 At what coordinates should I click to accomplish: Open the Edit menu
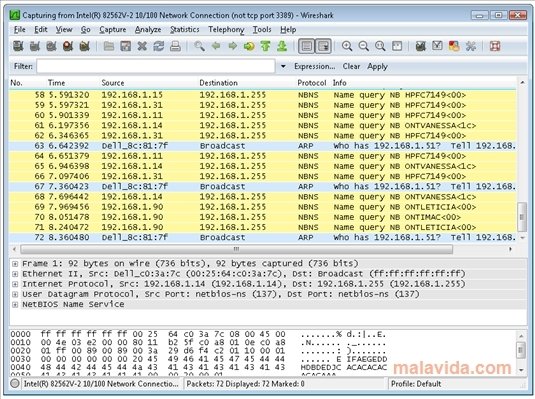click(41, 30)
